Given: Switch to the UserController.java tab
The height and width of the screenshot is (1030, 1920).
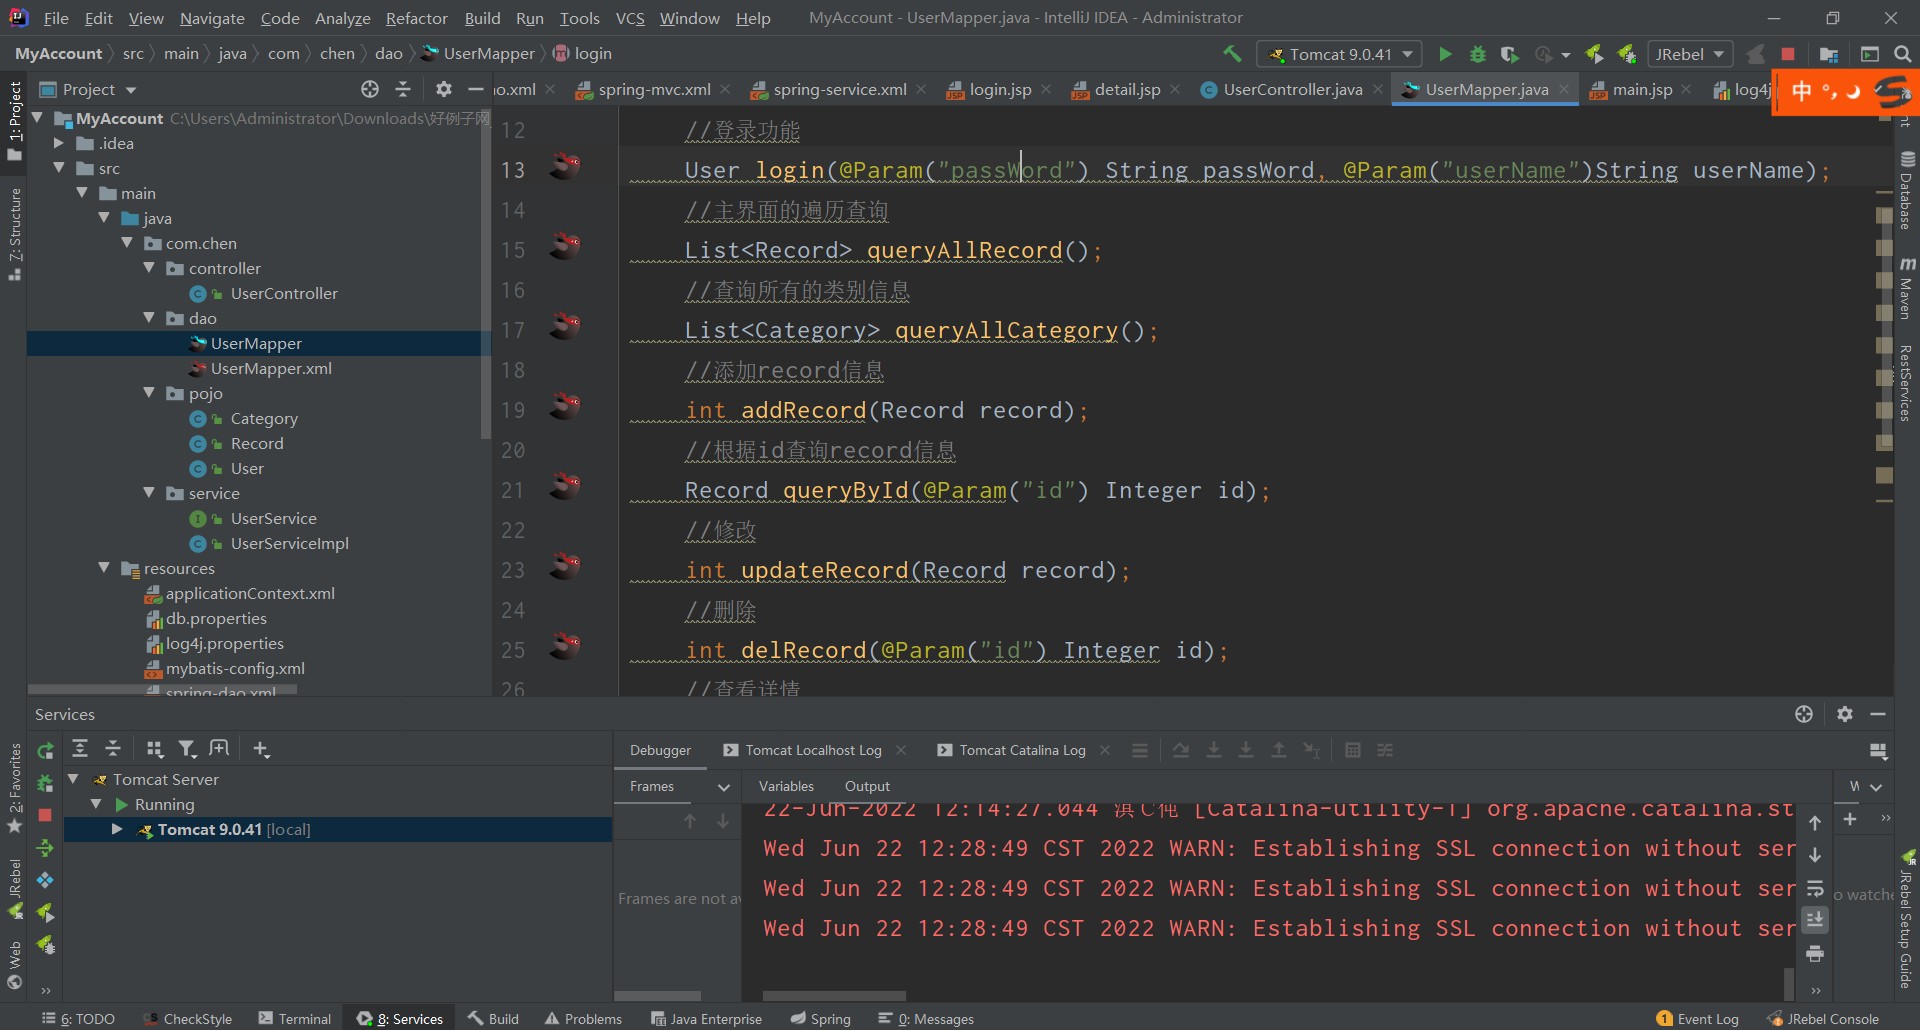Looking at the screenshot, I should (x=1291, y=89).
